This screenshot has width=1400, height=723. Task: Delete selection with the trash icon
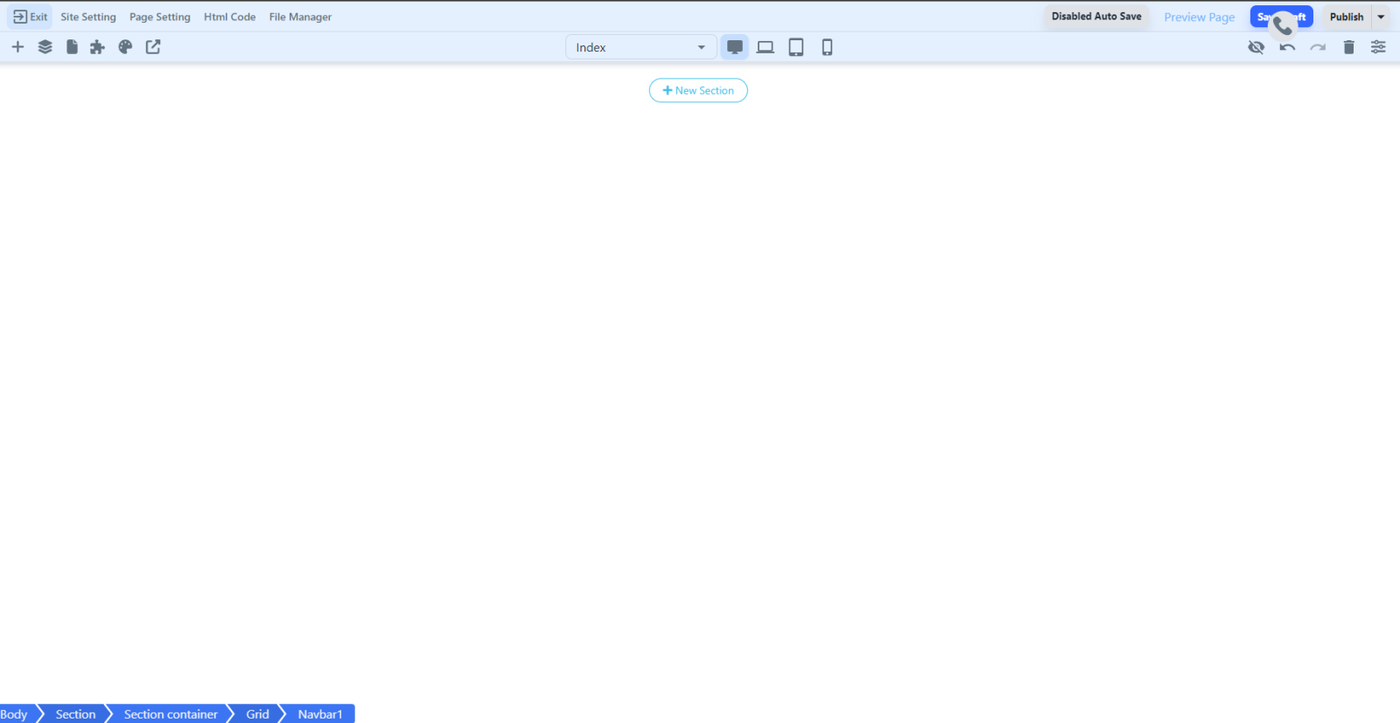(x=1349, y=47)
